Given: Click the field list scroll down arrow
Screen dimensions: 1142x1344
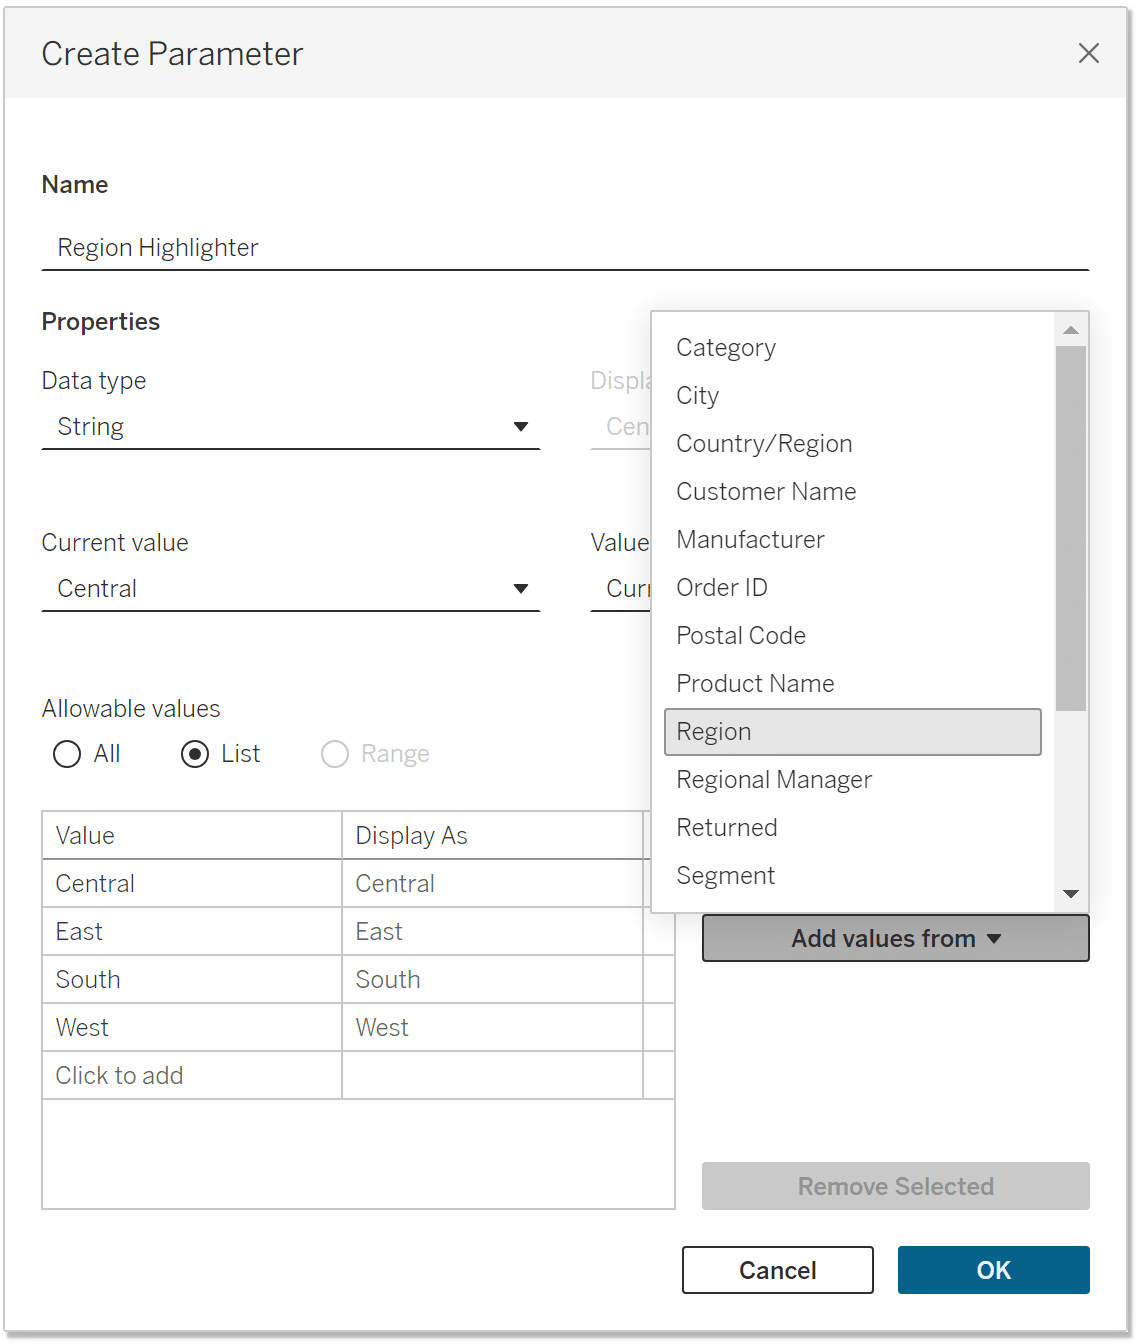Looking at the screenshot, I should click(1071, 894).
